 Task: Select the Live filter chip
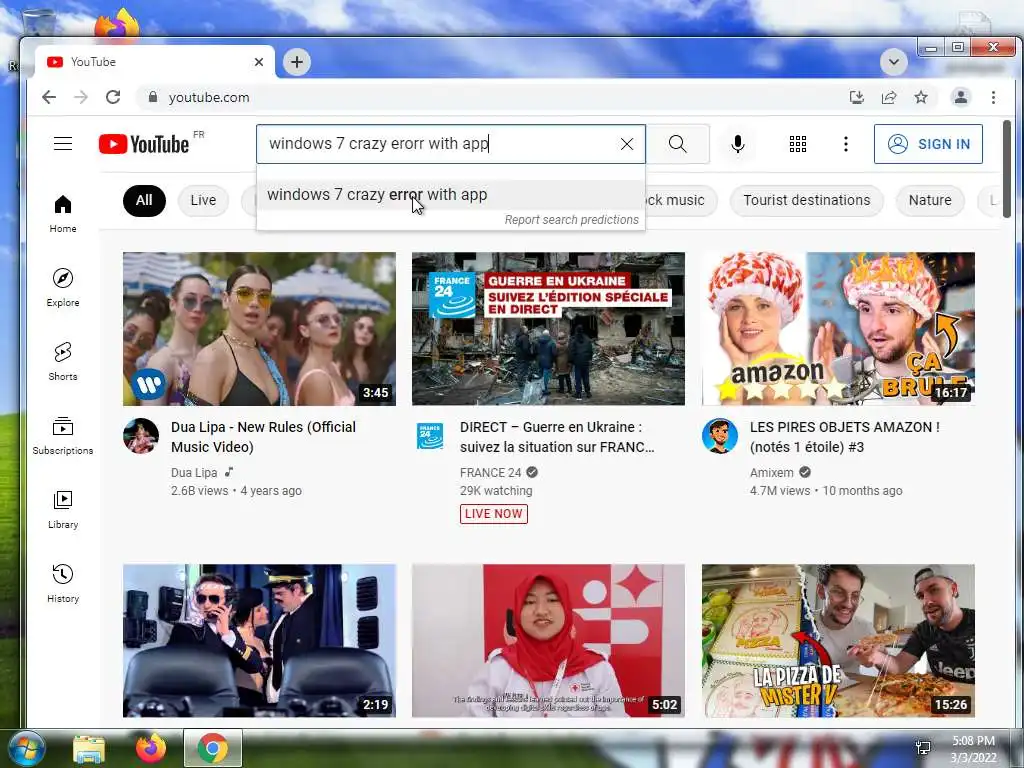coord(203,200)
